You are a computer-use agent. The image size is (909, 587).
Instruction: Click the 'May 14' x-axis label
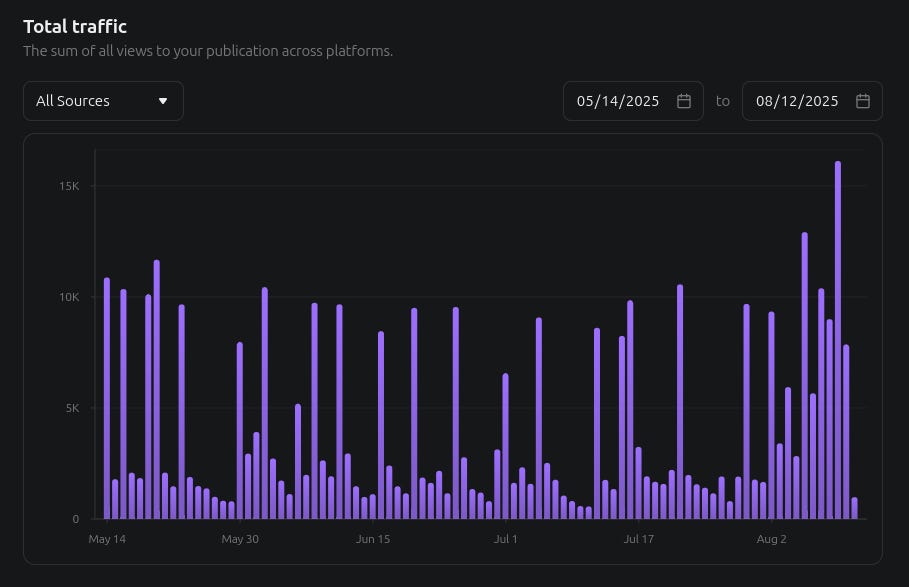coord(107,539)
